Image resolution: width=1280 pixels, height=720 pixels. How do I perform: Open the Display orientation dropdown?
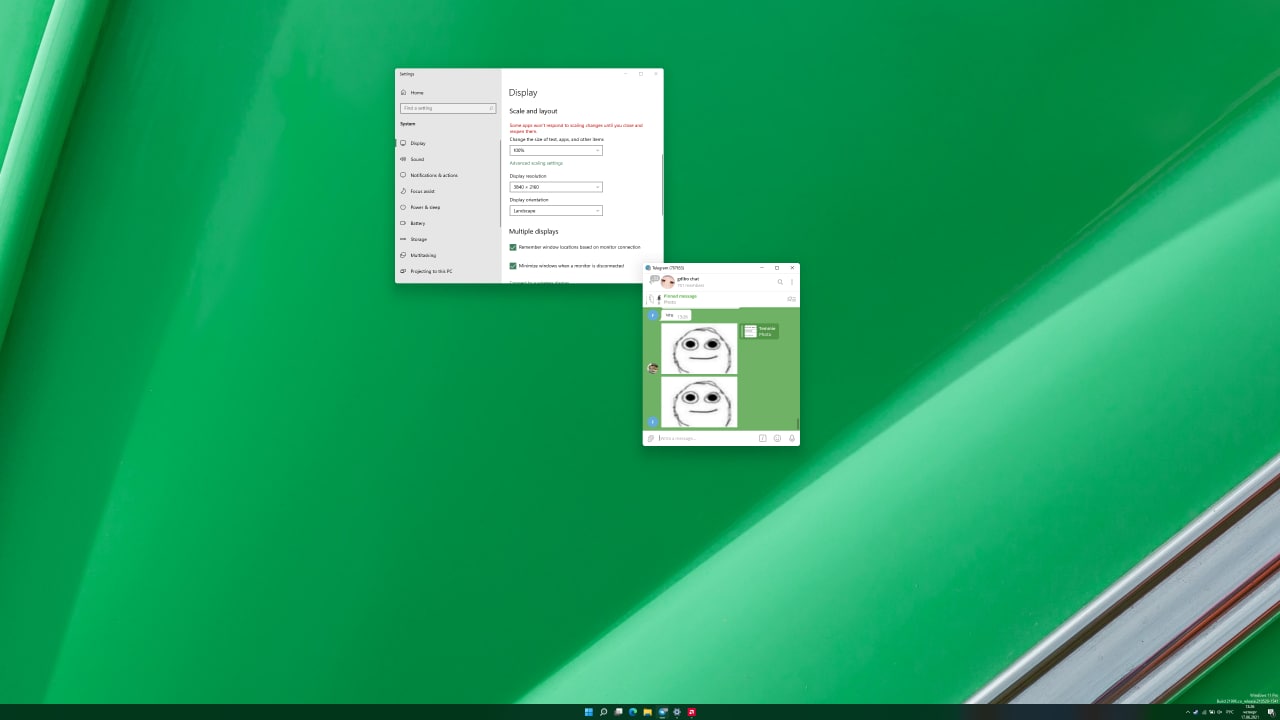(556, 211)
